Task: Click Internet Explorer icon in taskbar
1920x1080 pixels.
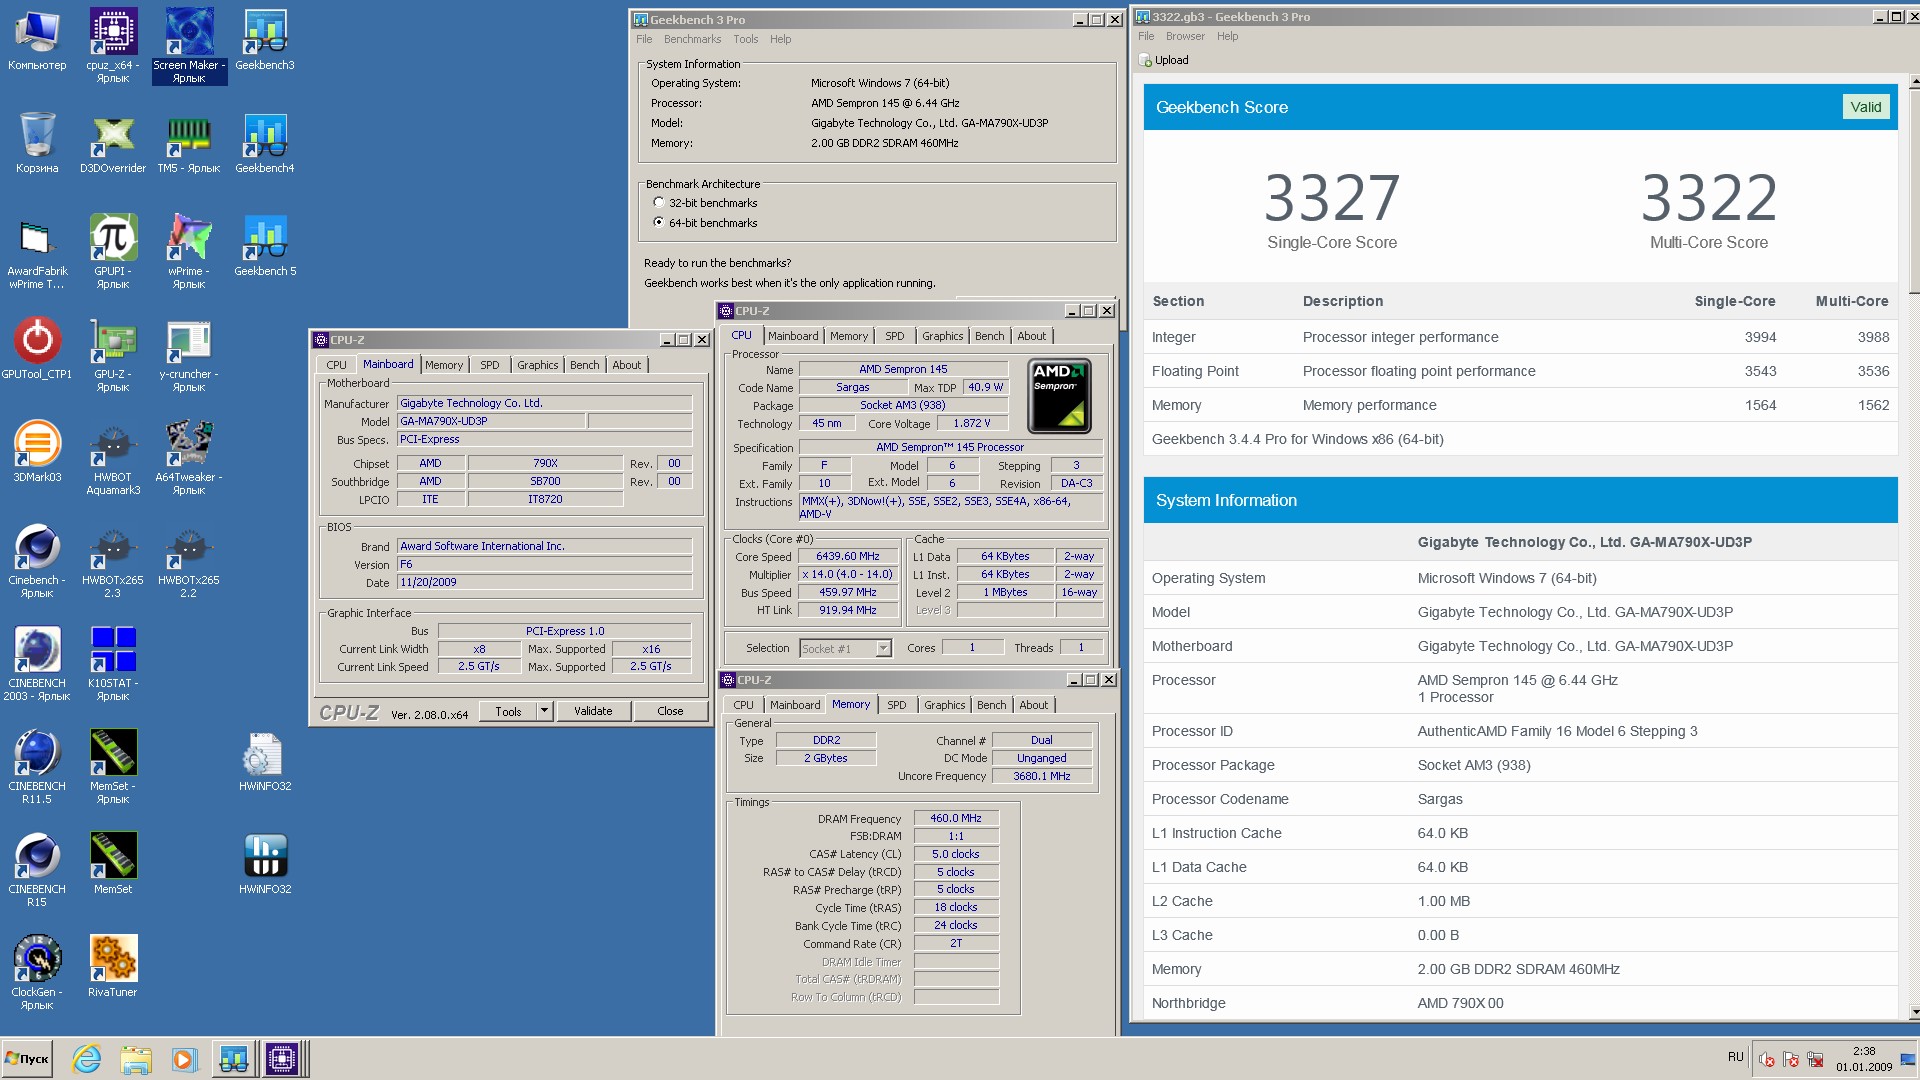Action: click(x=87, y=1059)
